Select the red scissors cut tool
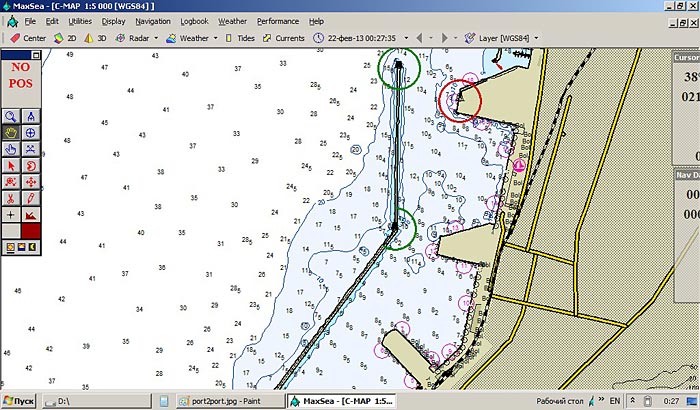 [x=11, y=198]
